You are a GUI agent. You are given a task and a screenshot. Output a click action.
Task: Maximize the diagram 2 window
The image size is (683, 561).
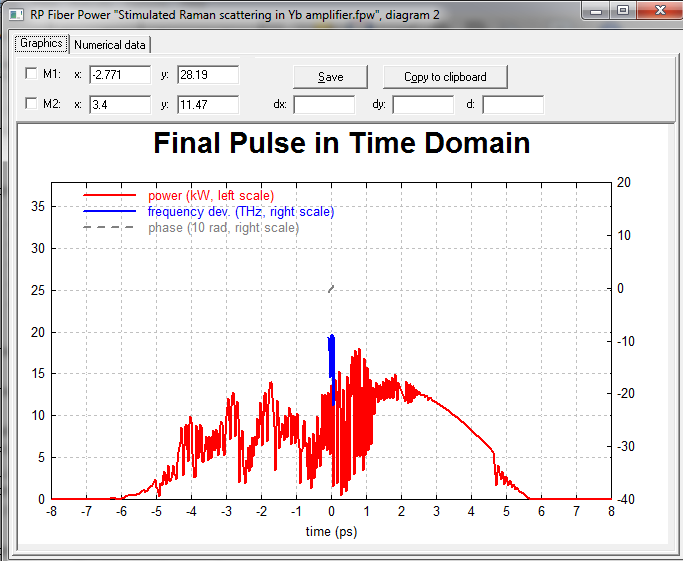[623, 11]
